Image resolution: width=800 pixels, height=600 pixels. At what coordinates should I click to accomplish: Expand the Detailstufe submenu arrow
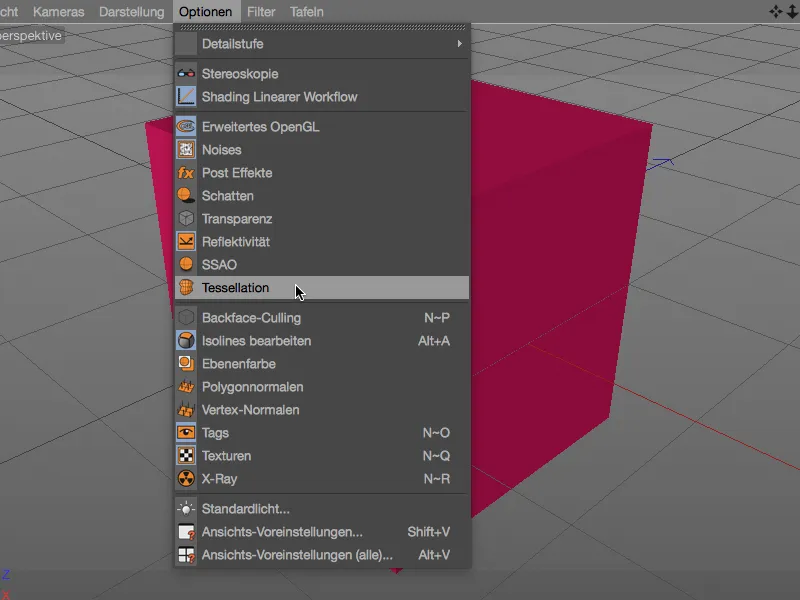click(x=459, y=43)
